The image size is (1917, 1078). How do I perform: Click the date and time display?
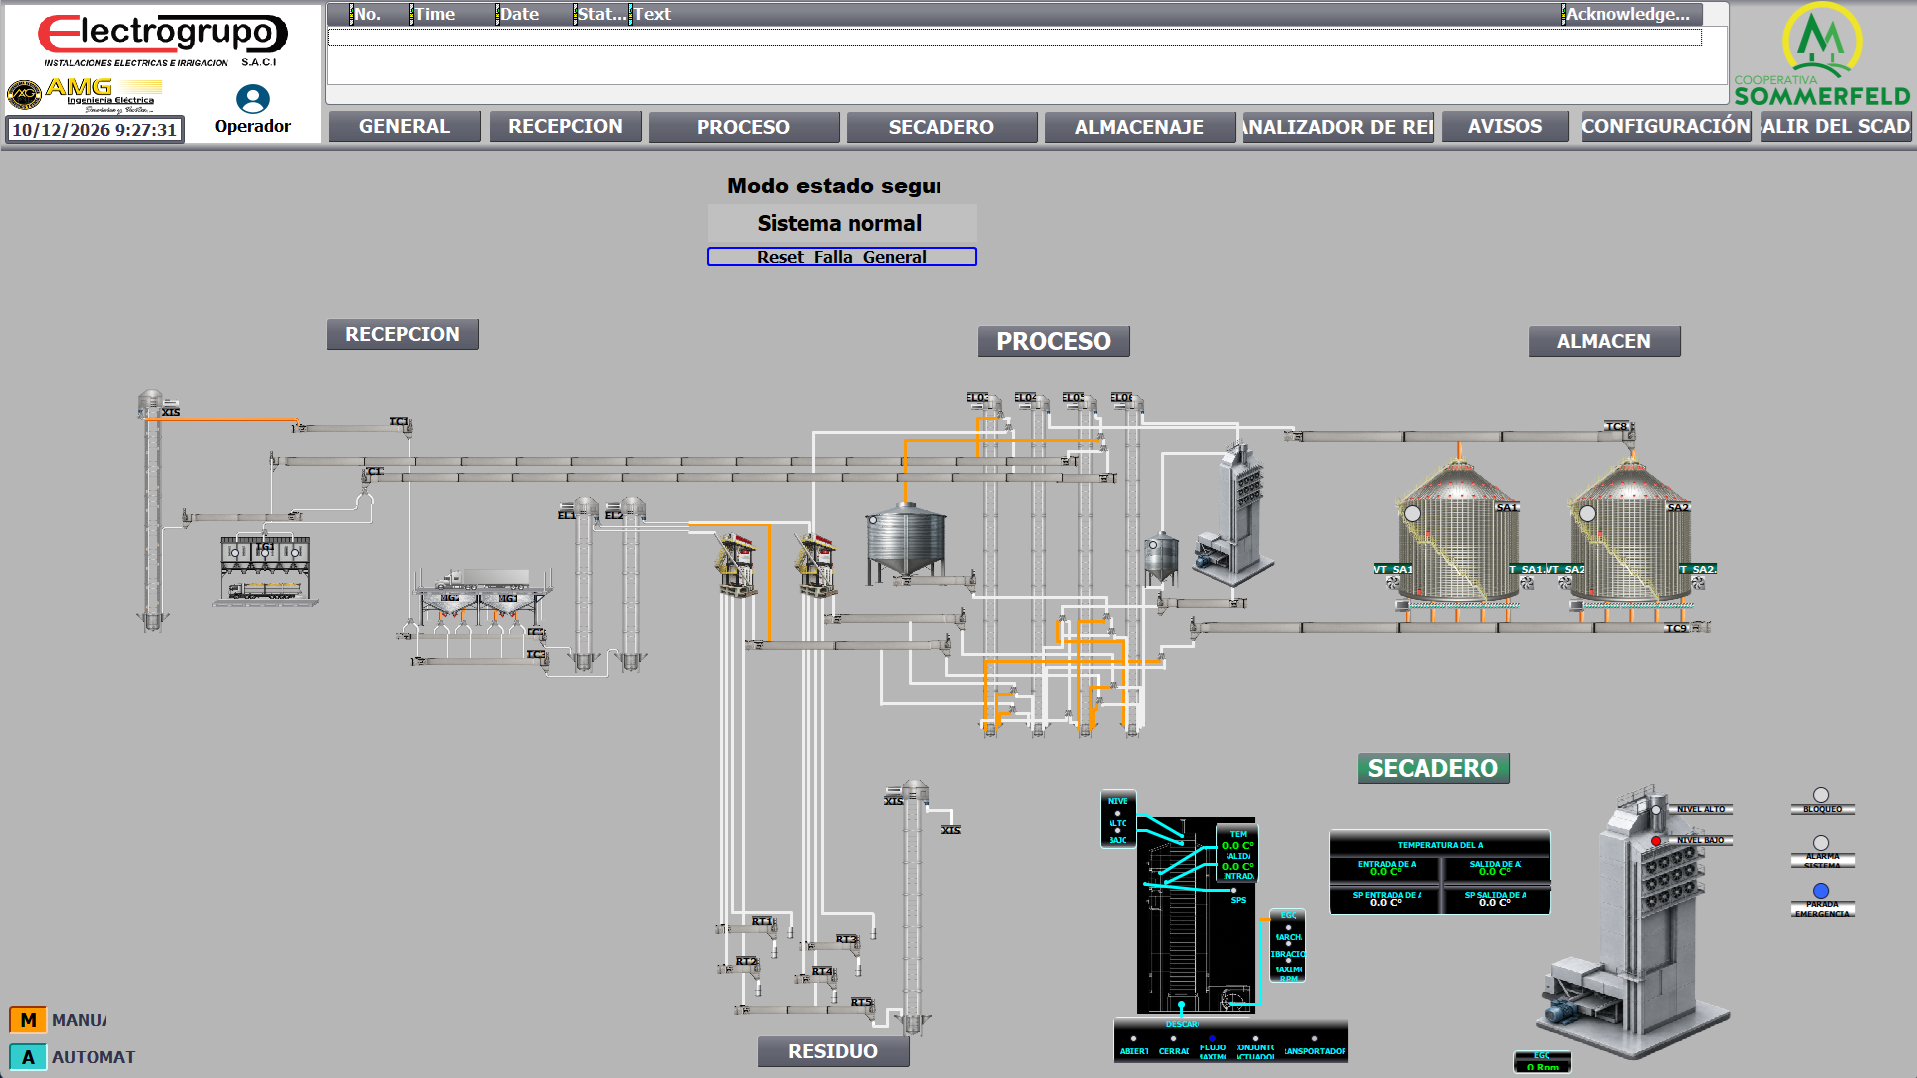95,130
